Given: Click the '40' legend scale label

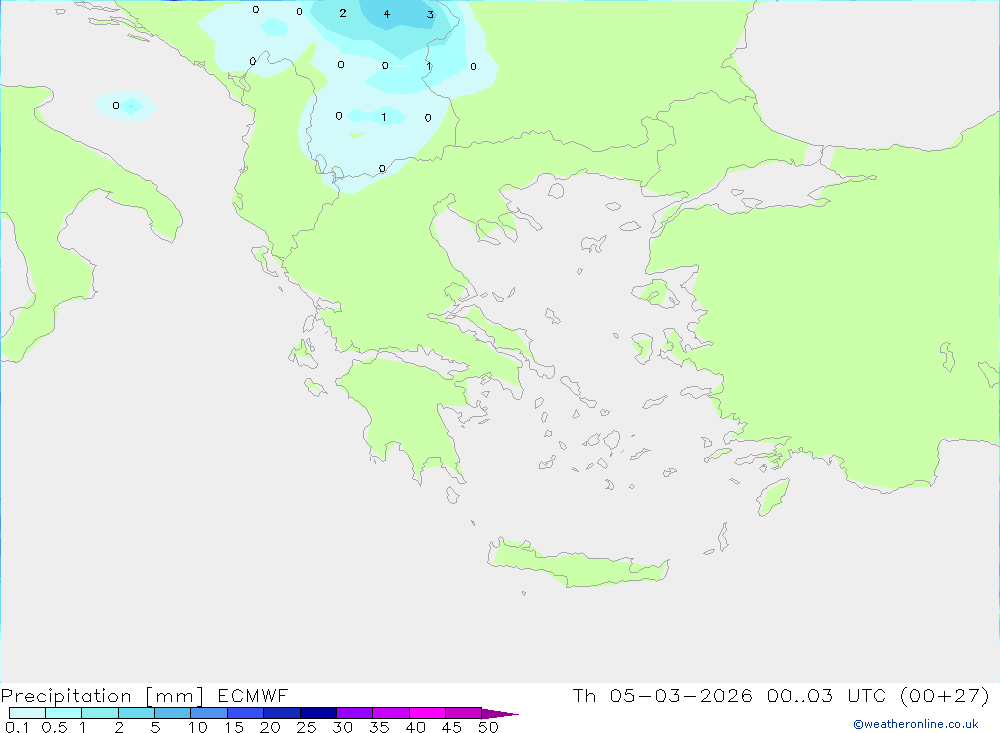Looking at the screenshot, I should [x=416, y=727].
